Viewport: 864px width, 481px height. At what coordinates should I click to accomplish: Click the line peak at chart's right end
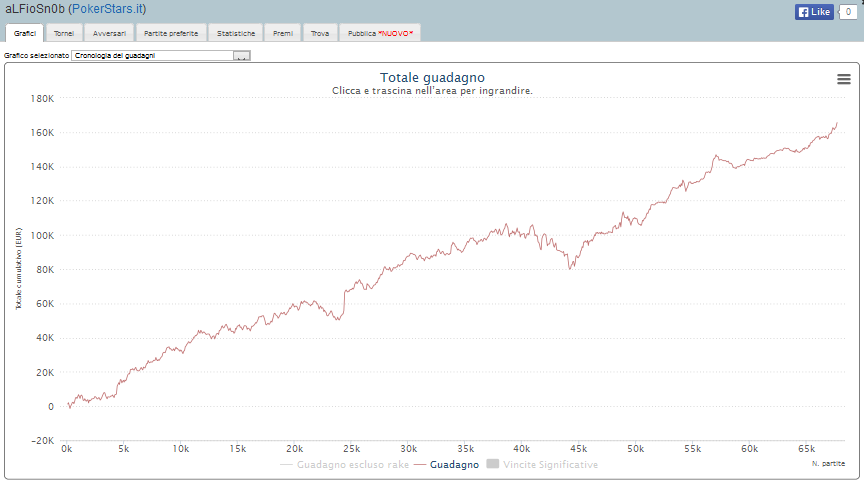(836, 123)
